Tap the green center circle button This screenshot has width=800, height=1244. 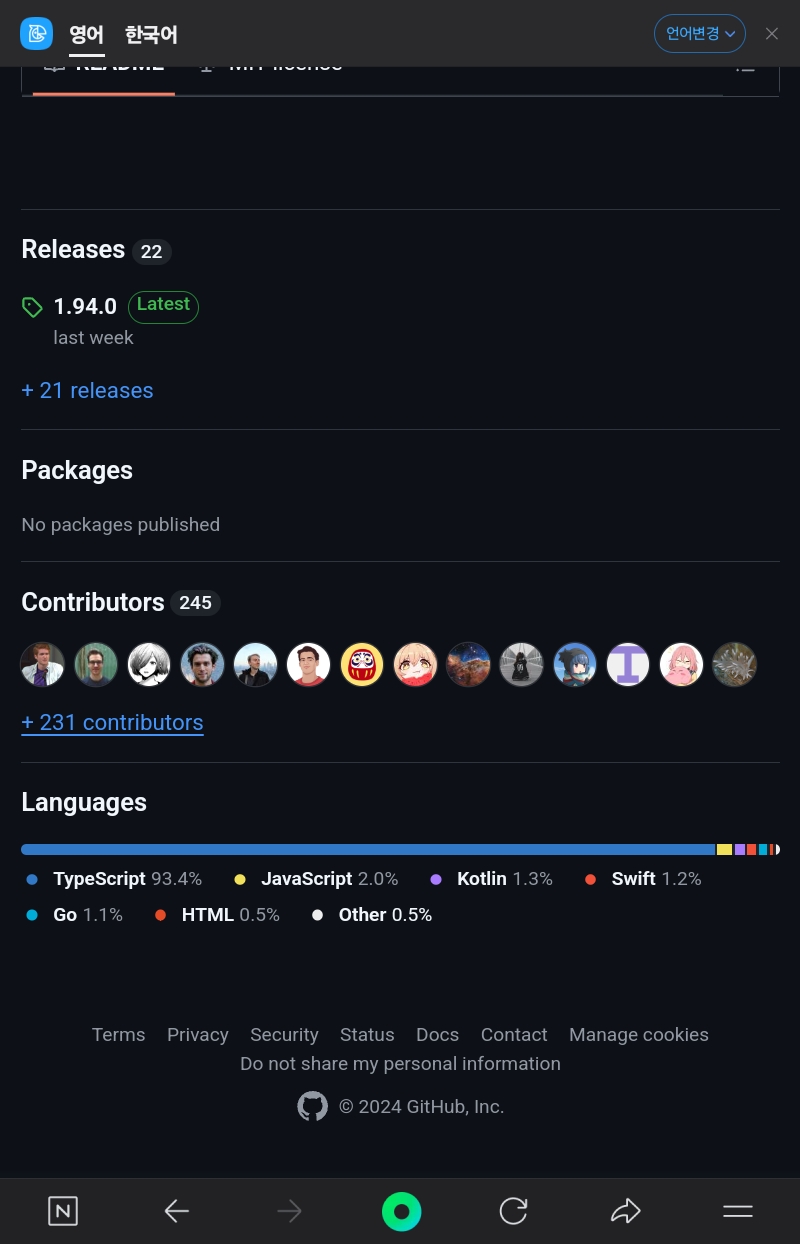click(401, 1212)
